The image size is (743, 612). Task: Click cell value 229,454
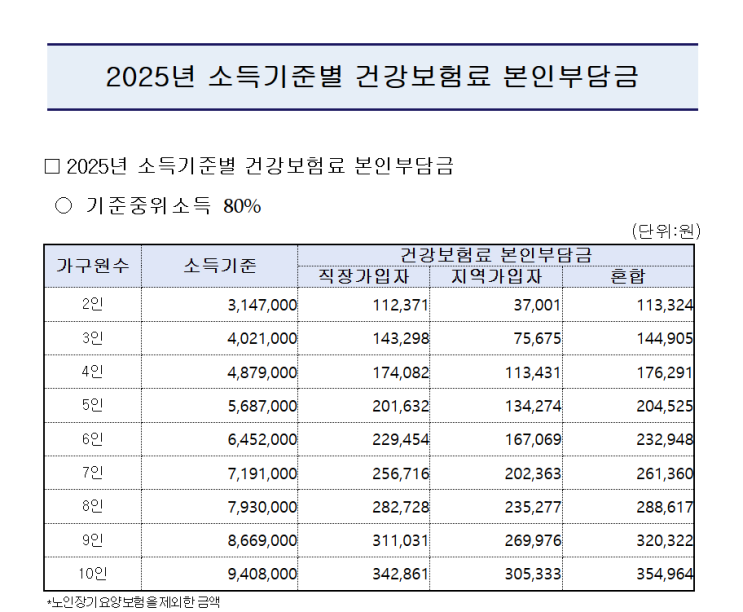[400, 440]
